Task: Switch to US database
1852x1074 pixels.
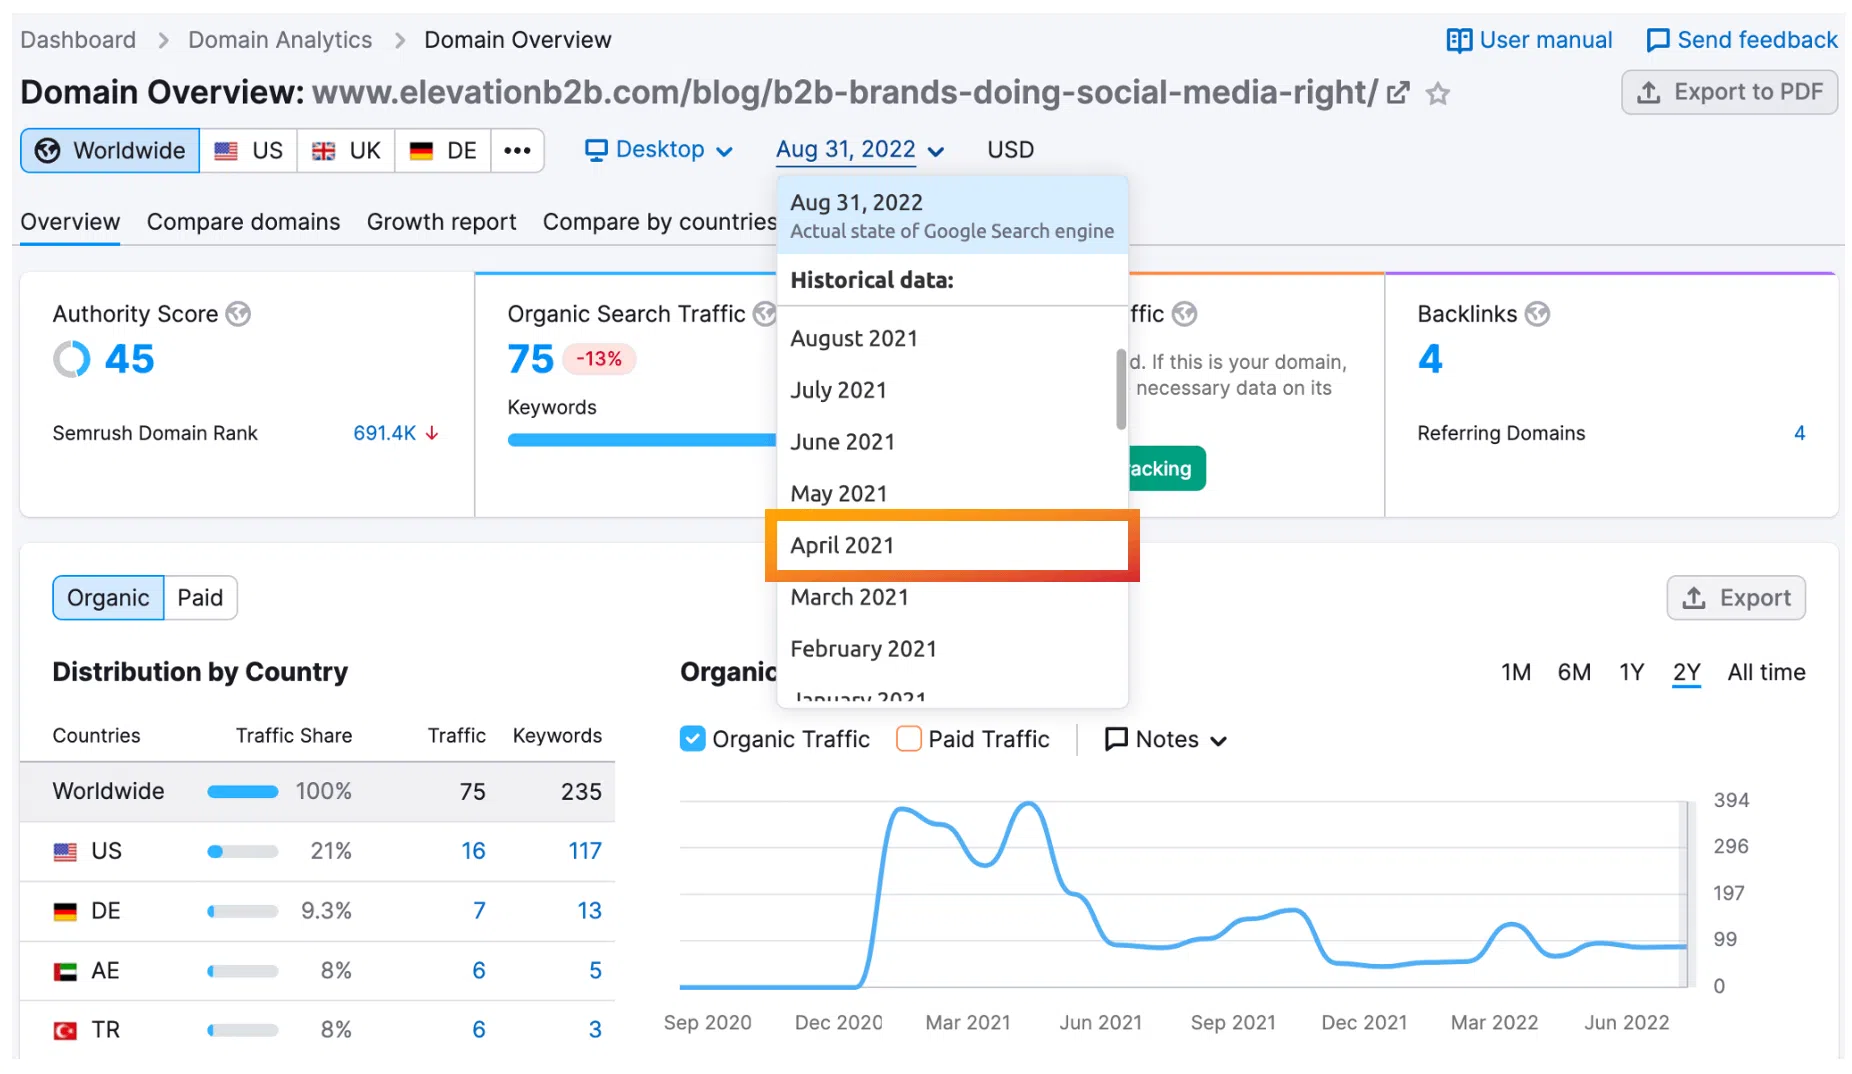Action: click(248, 150)
